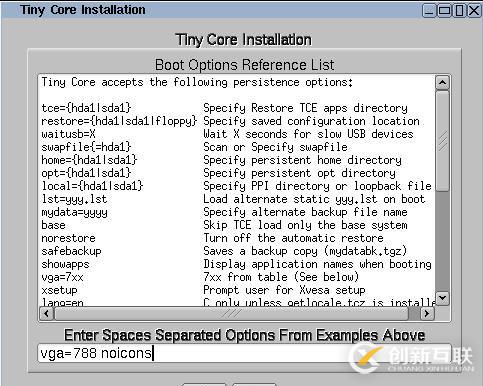This screenshot has height=386, width=483.
Task: Click the up arrow of vertical scrollbar
Action: tap(442, 82)
